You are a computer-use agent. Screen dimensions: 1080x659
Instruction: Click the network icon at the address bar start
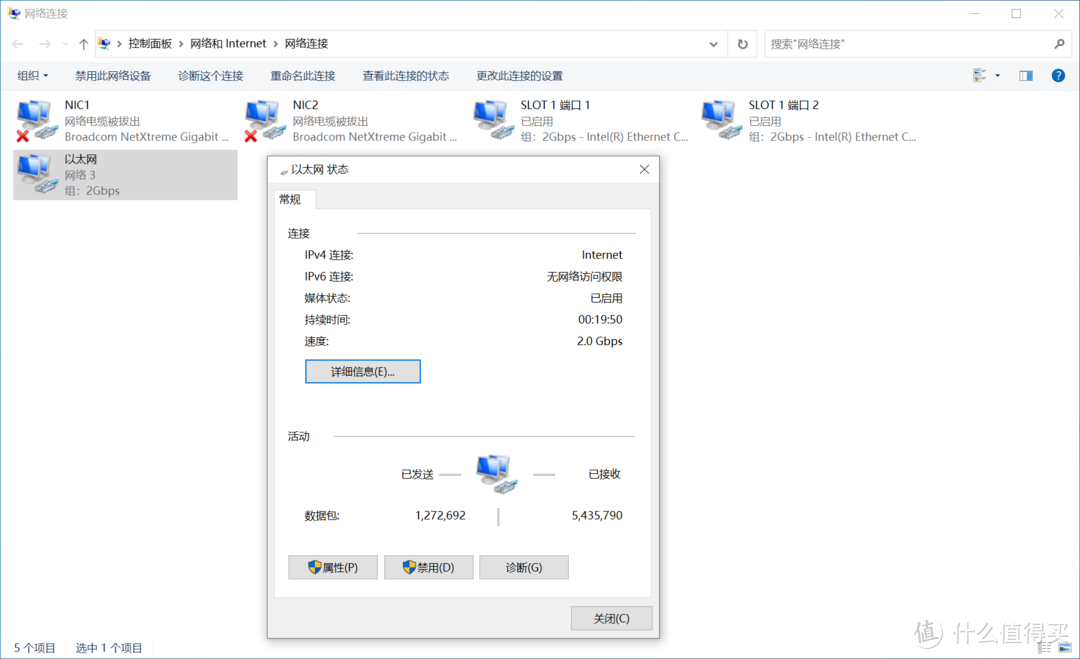point(104,43)
